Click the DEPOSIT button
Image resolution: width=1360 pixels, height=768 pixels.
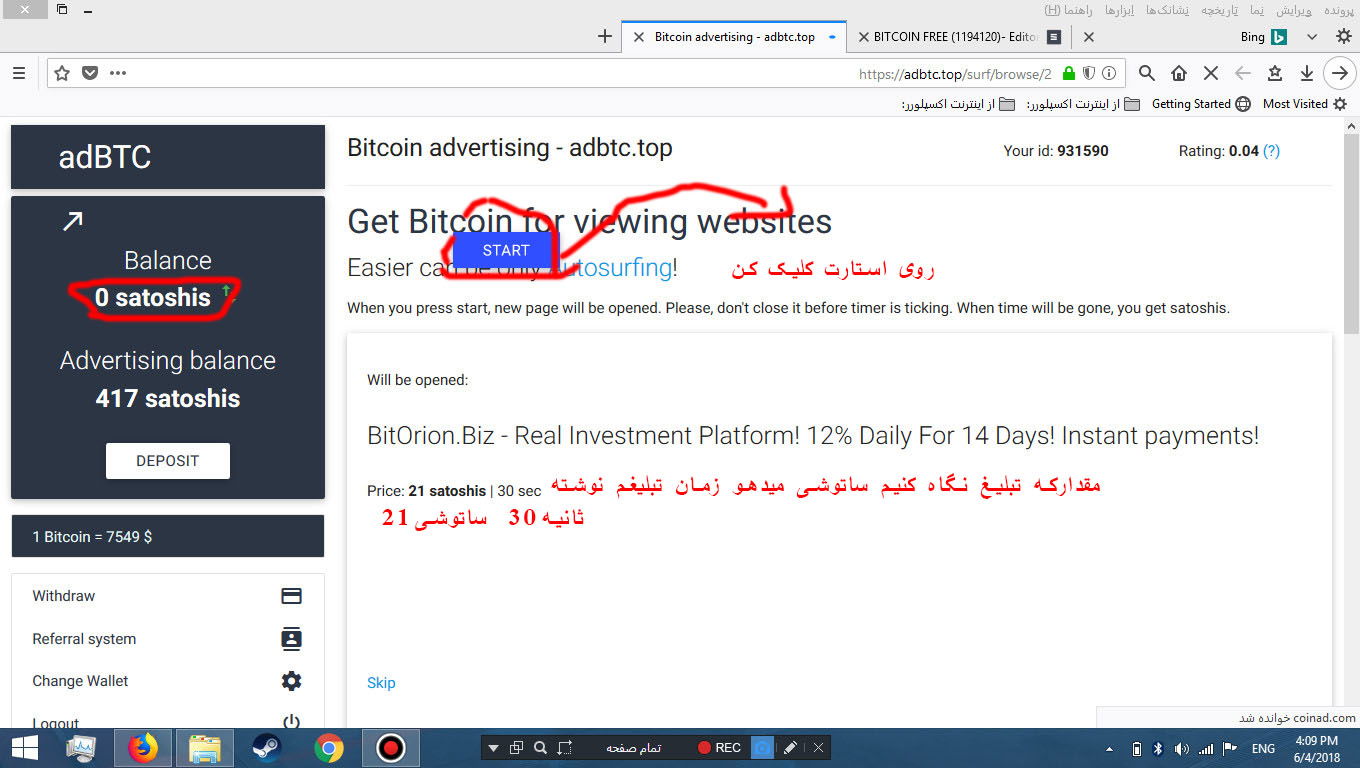[x=168, y=461]
